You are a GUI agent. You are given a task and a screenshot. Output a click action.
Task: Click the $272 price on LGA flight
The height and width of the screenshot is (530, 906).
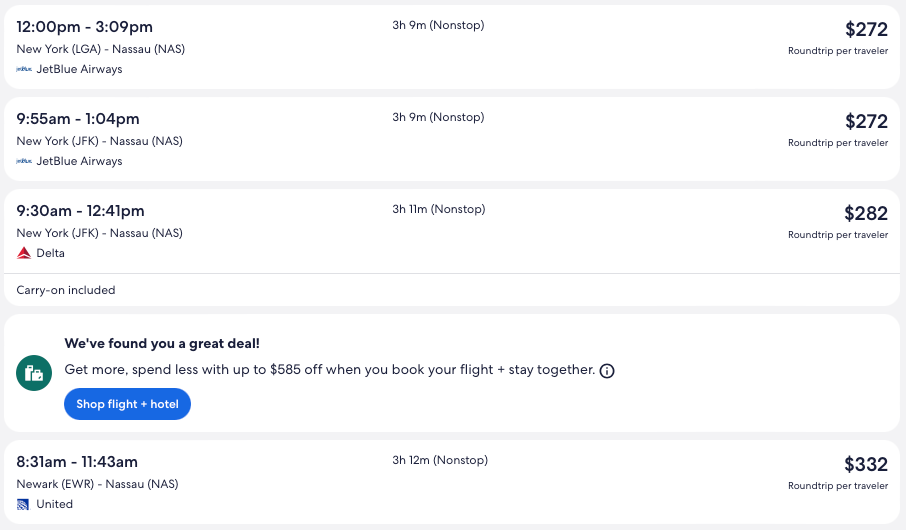point(865,30)
